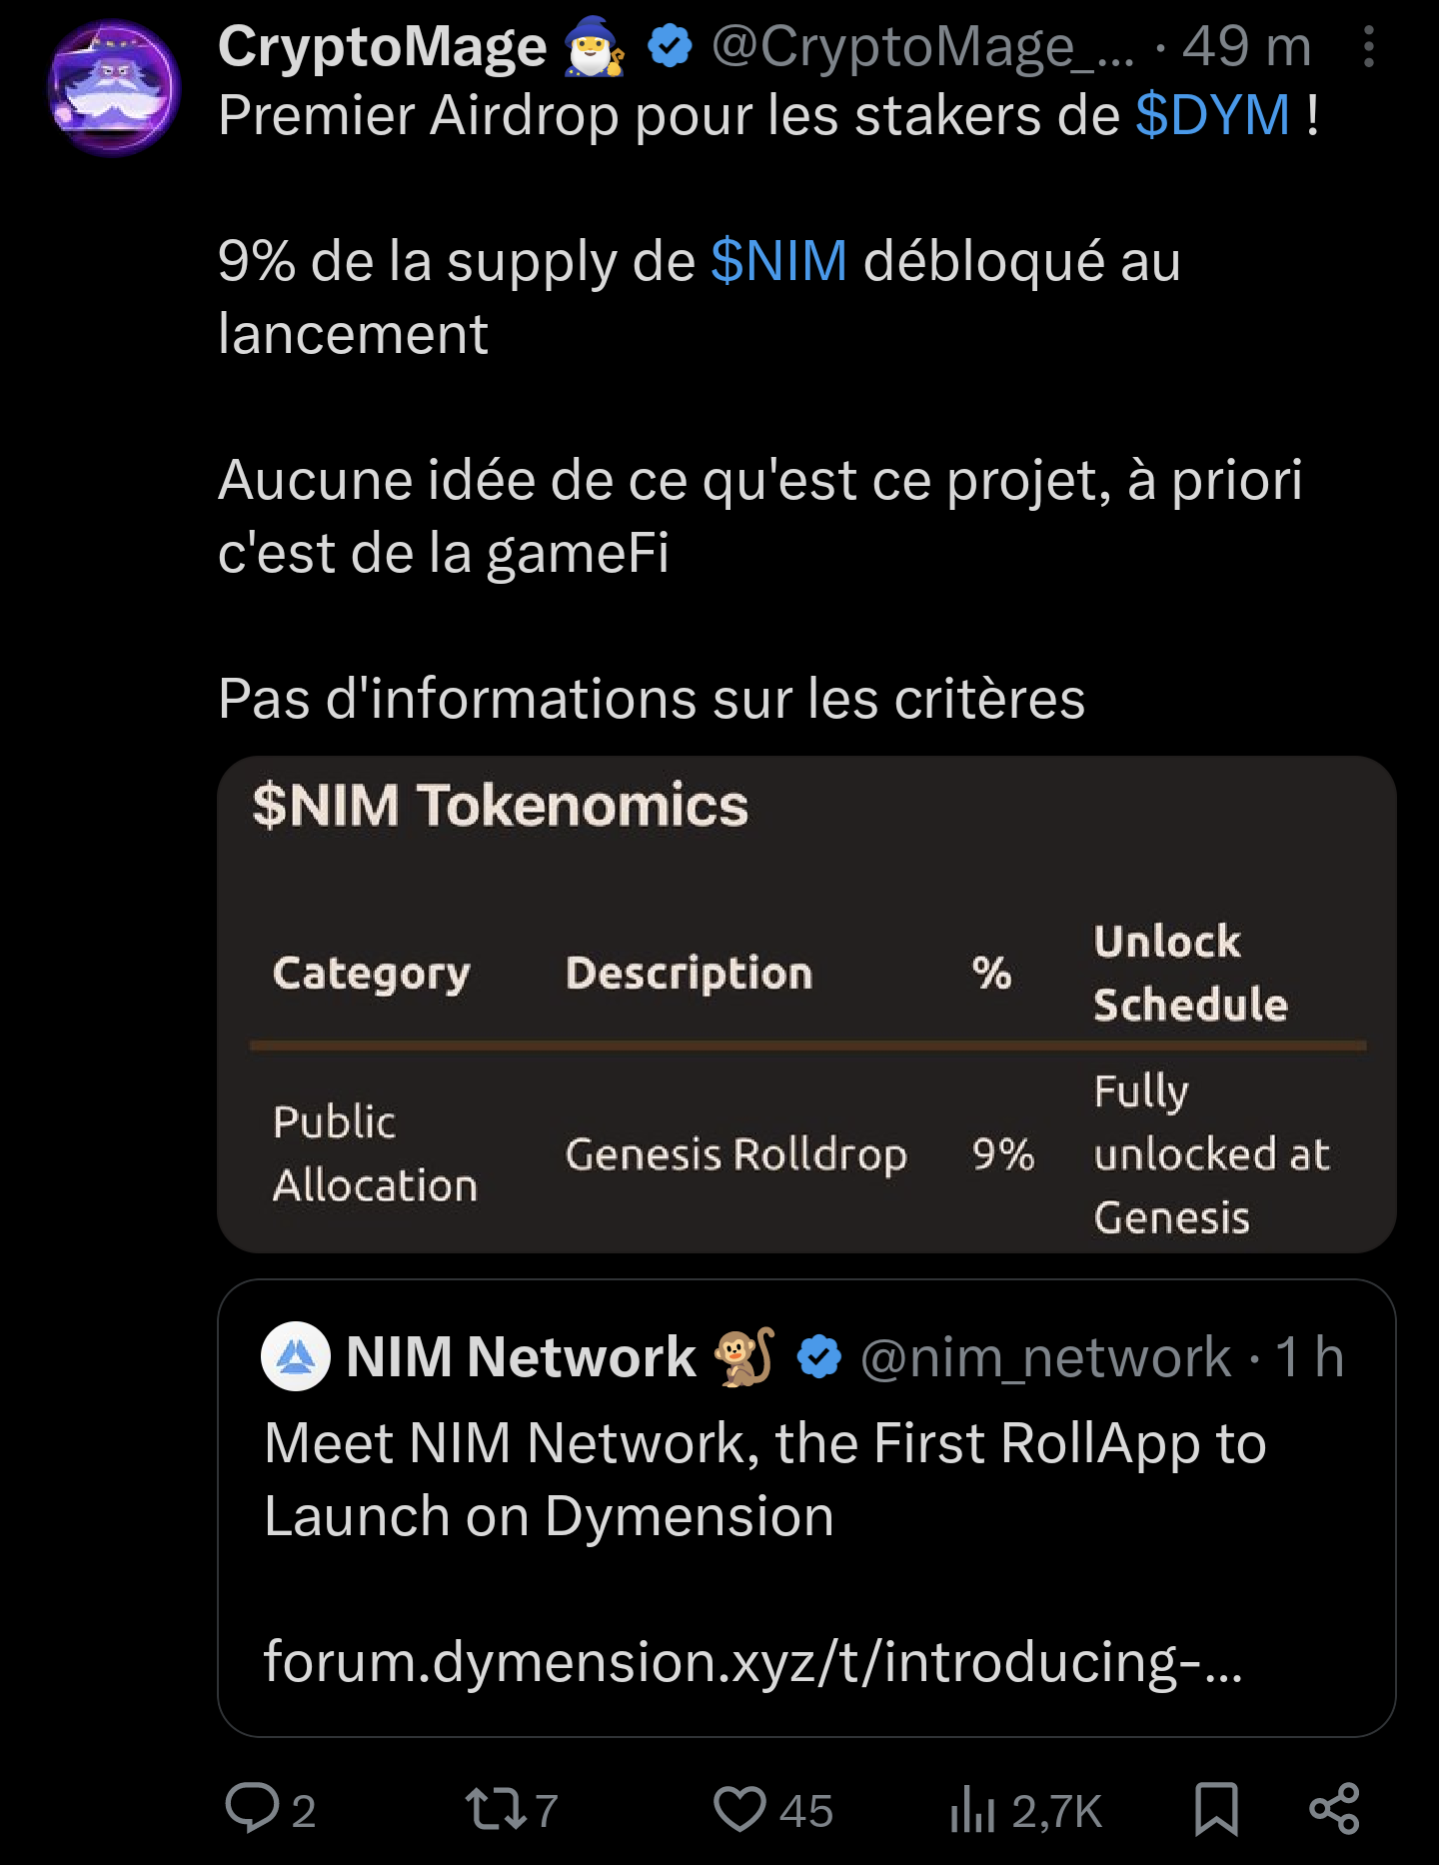Open the $DYM cashtag link
This screenshot has width=1439, height=1865.
1212,115
